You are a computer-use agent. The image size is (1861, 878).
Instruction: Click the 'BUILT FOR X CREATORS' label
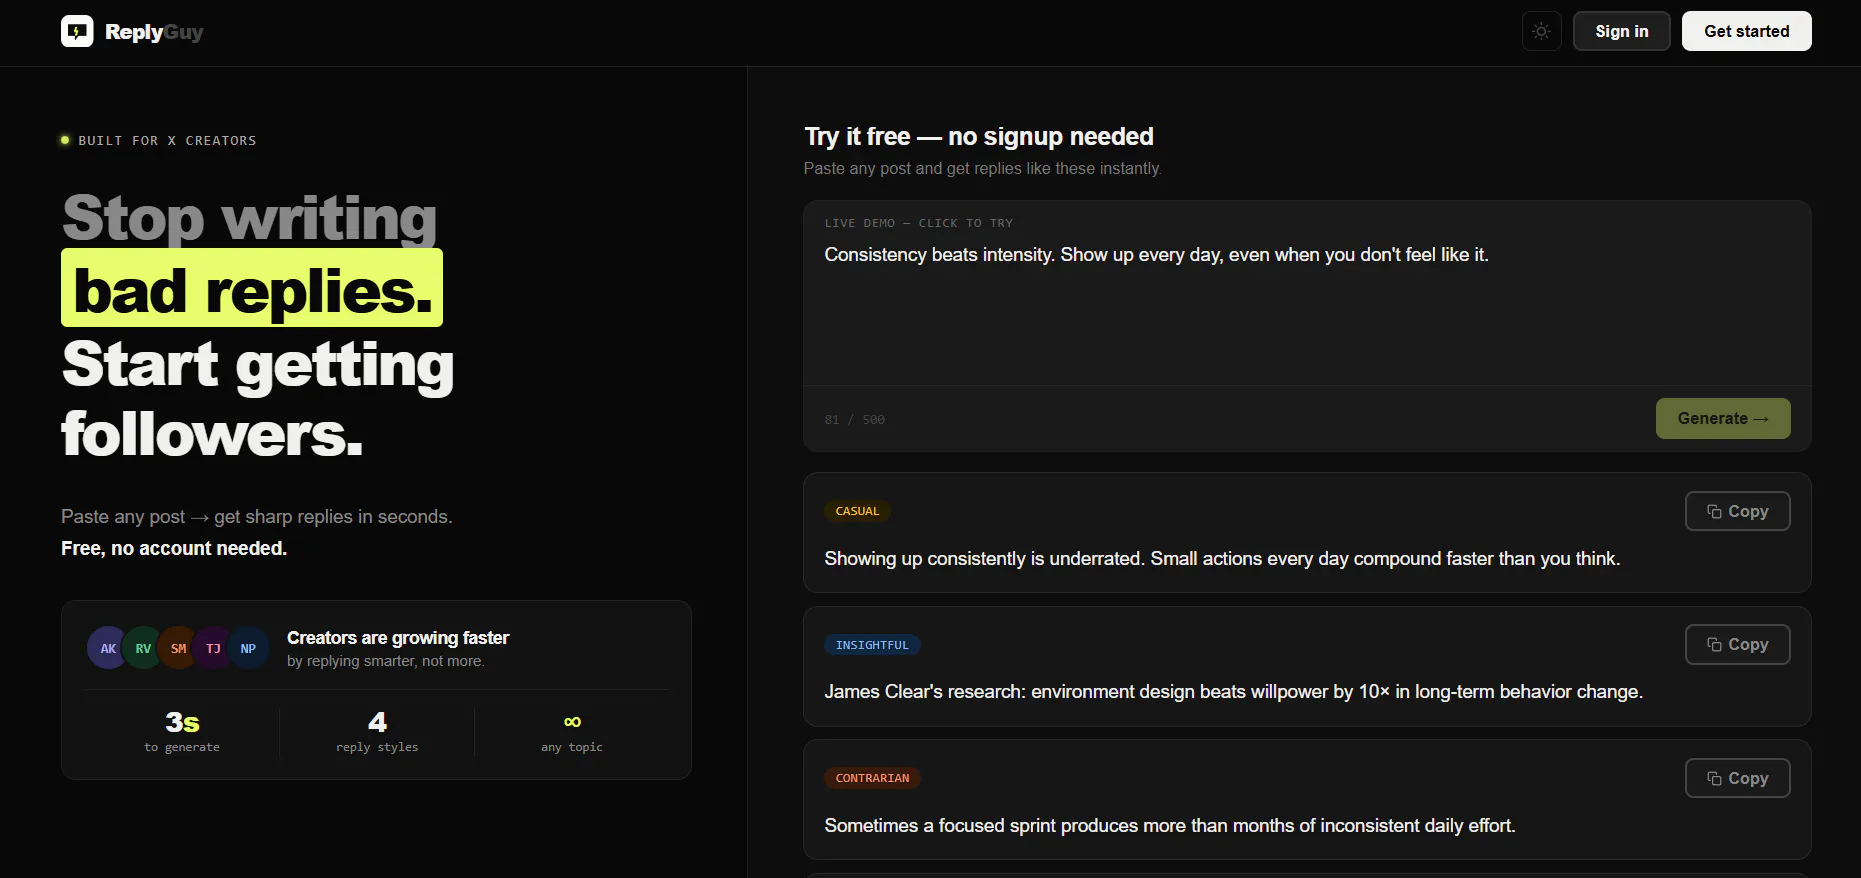(167, 141)
